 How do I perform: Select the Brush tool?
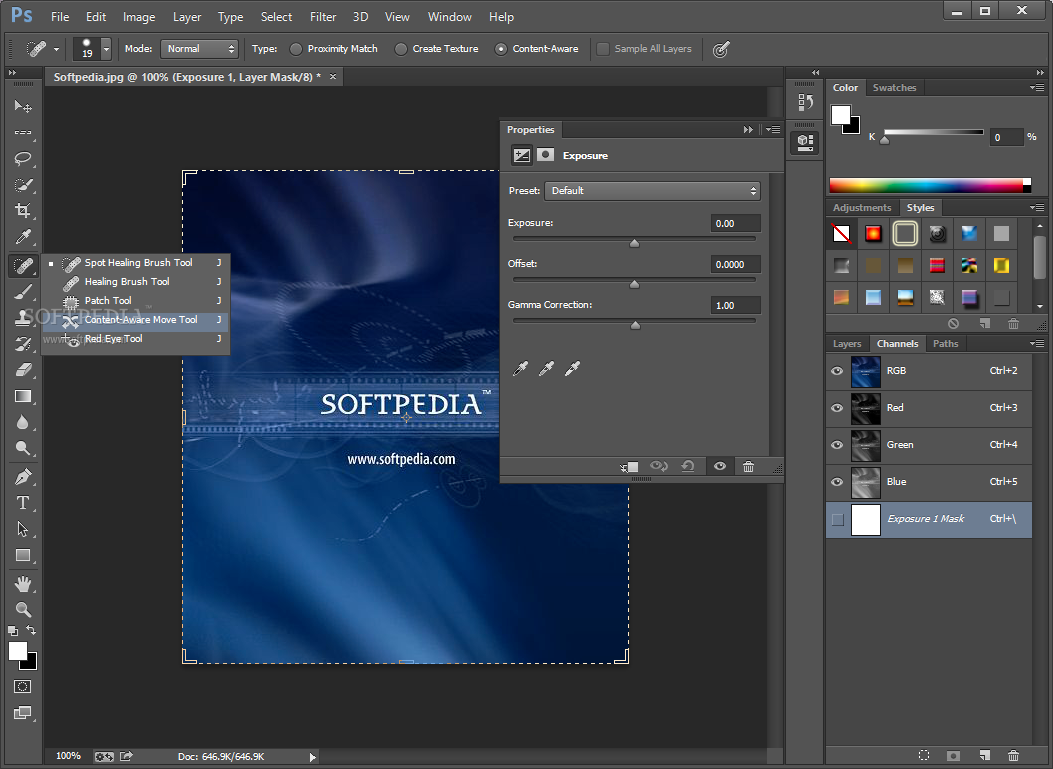pos(23,292)
